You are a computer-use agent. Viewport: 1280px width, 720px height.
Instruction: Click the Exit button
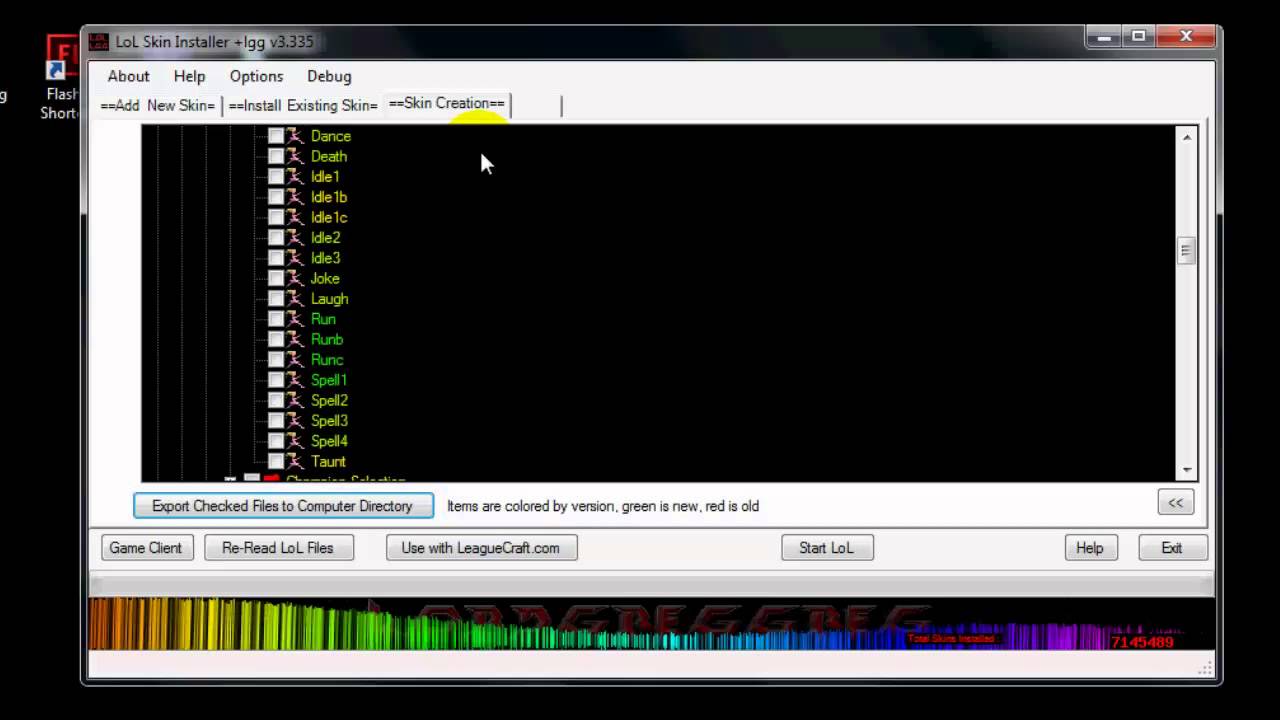[x=1172, y=548]
